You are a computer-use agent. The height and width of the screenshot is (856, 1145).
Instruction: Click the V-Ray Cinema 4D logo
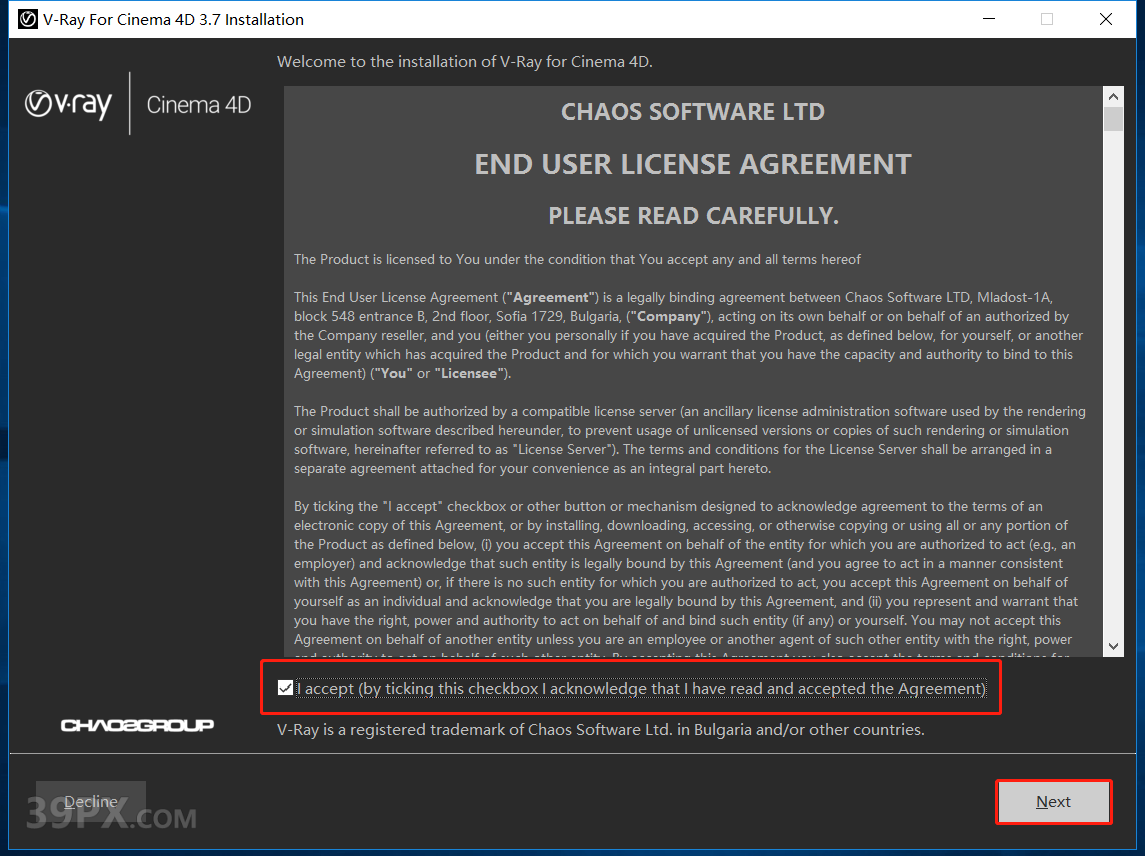tap(138, 104)
